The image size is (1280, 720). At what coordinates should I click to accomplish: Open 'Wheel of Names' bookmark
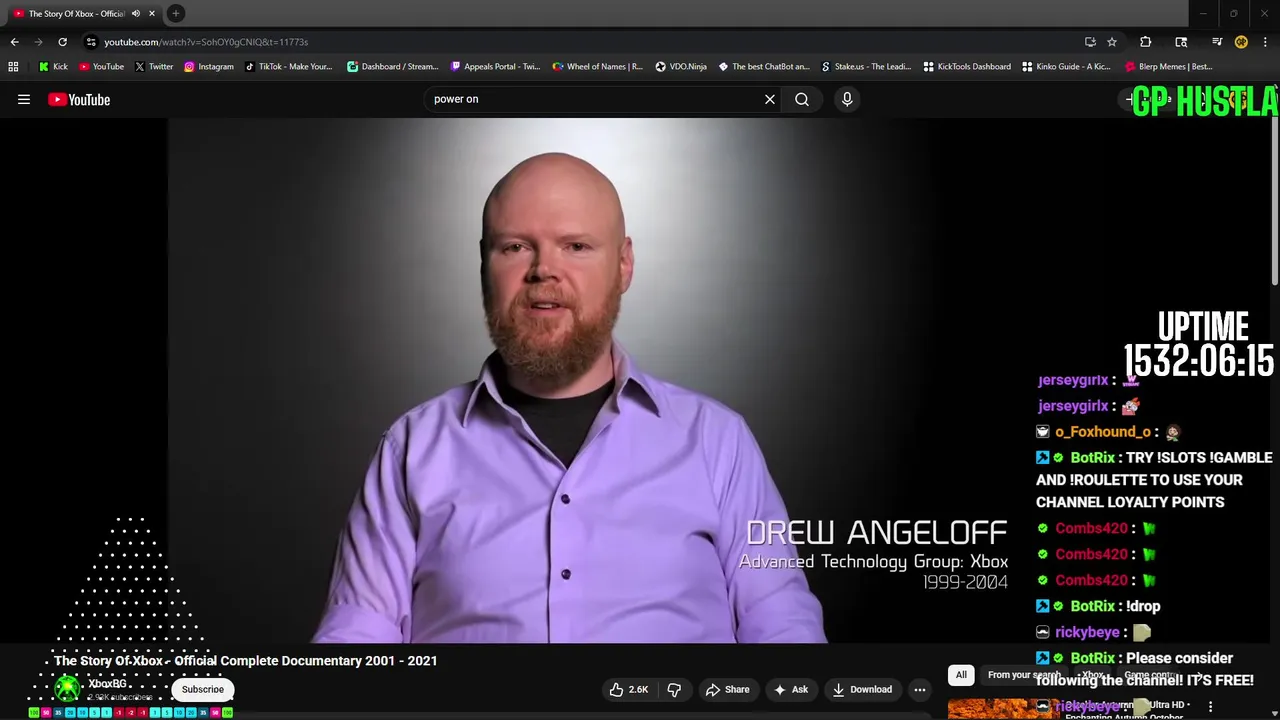coord(597,67)
